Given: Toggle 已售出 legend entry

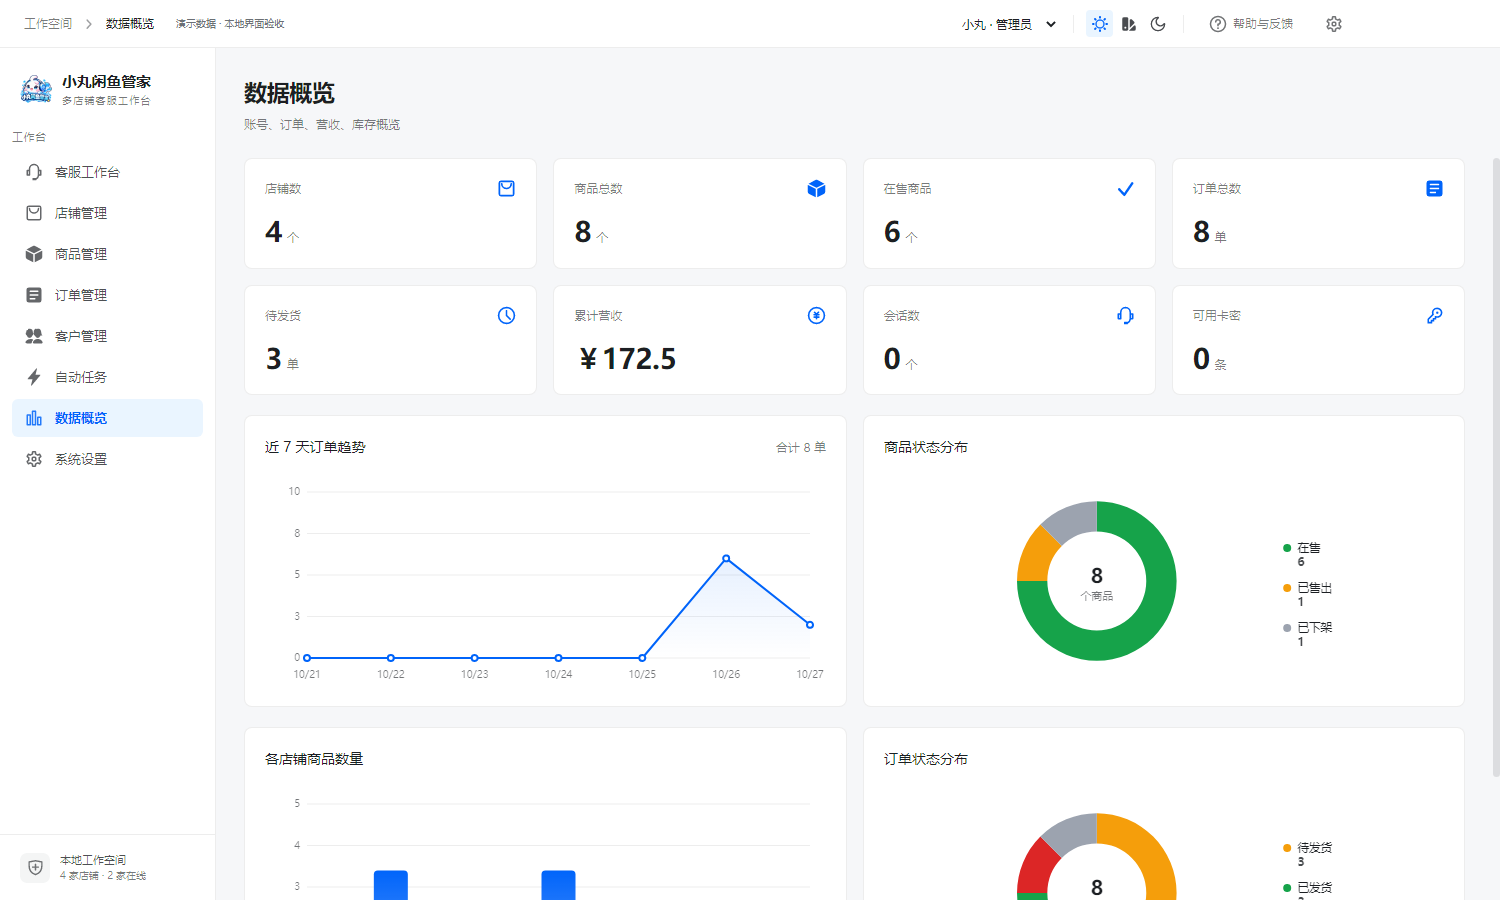Looking at the screenshot, I should pyautogui.click(x=1308, y=594).
